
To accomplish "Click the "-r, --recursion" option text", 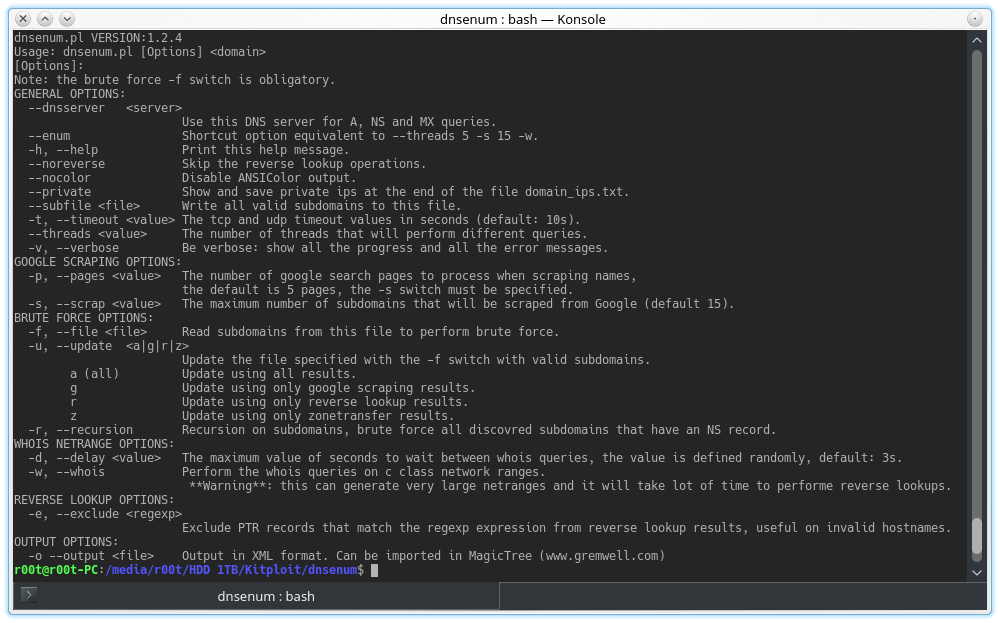I will (x=80, y=430).
